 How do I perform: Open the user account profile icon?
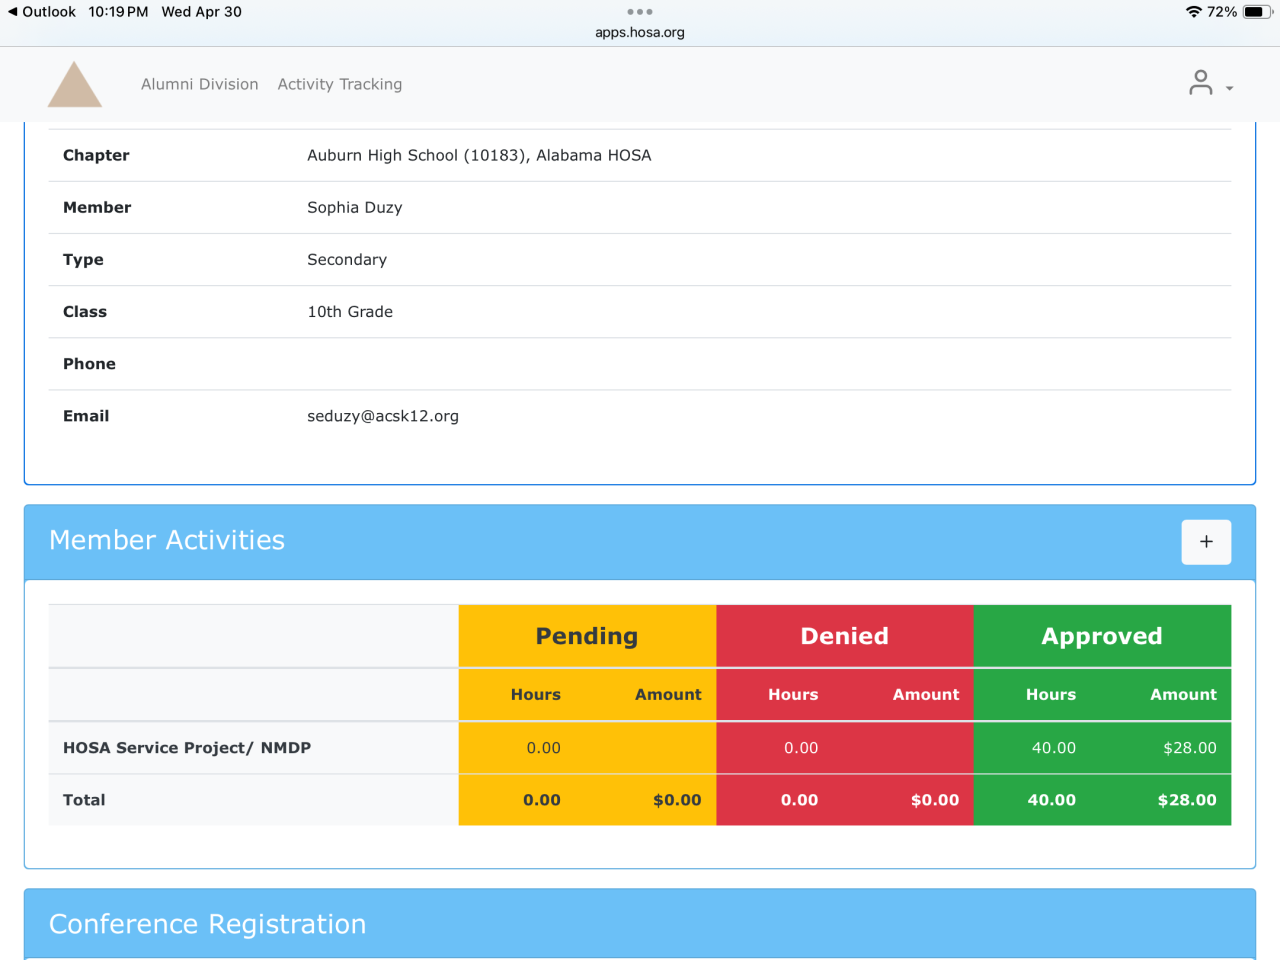pyautogui.click(x=1201, y=83)
